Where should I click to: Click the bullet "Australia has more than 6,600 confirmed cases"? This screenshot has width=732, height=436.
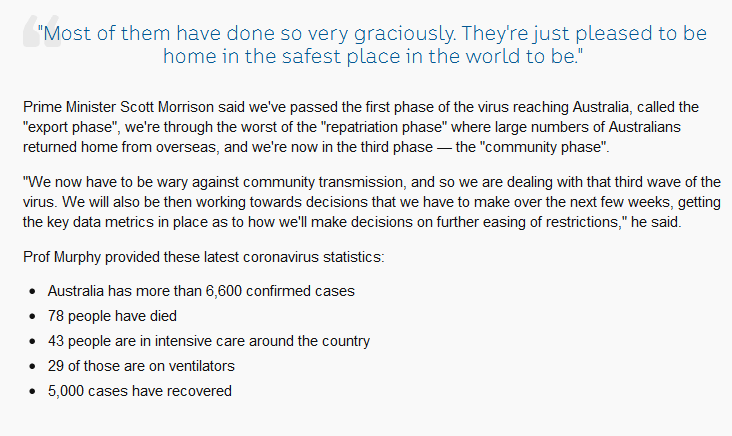tap(201, 291)
